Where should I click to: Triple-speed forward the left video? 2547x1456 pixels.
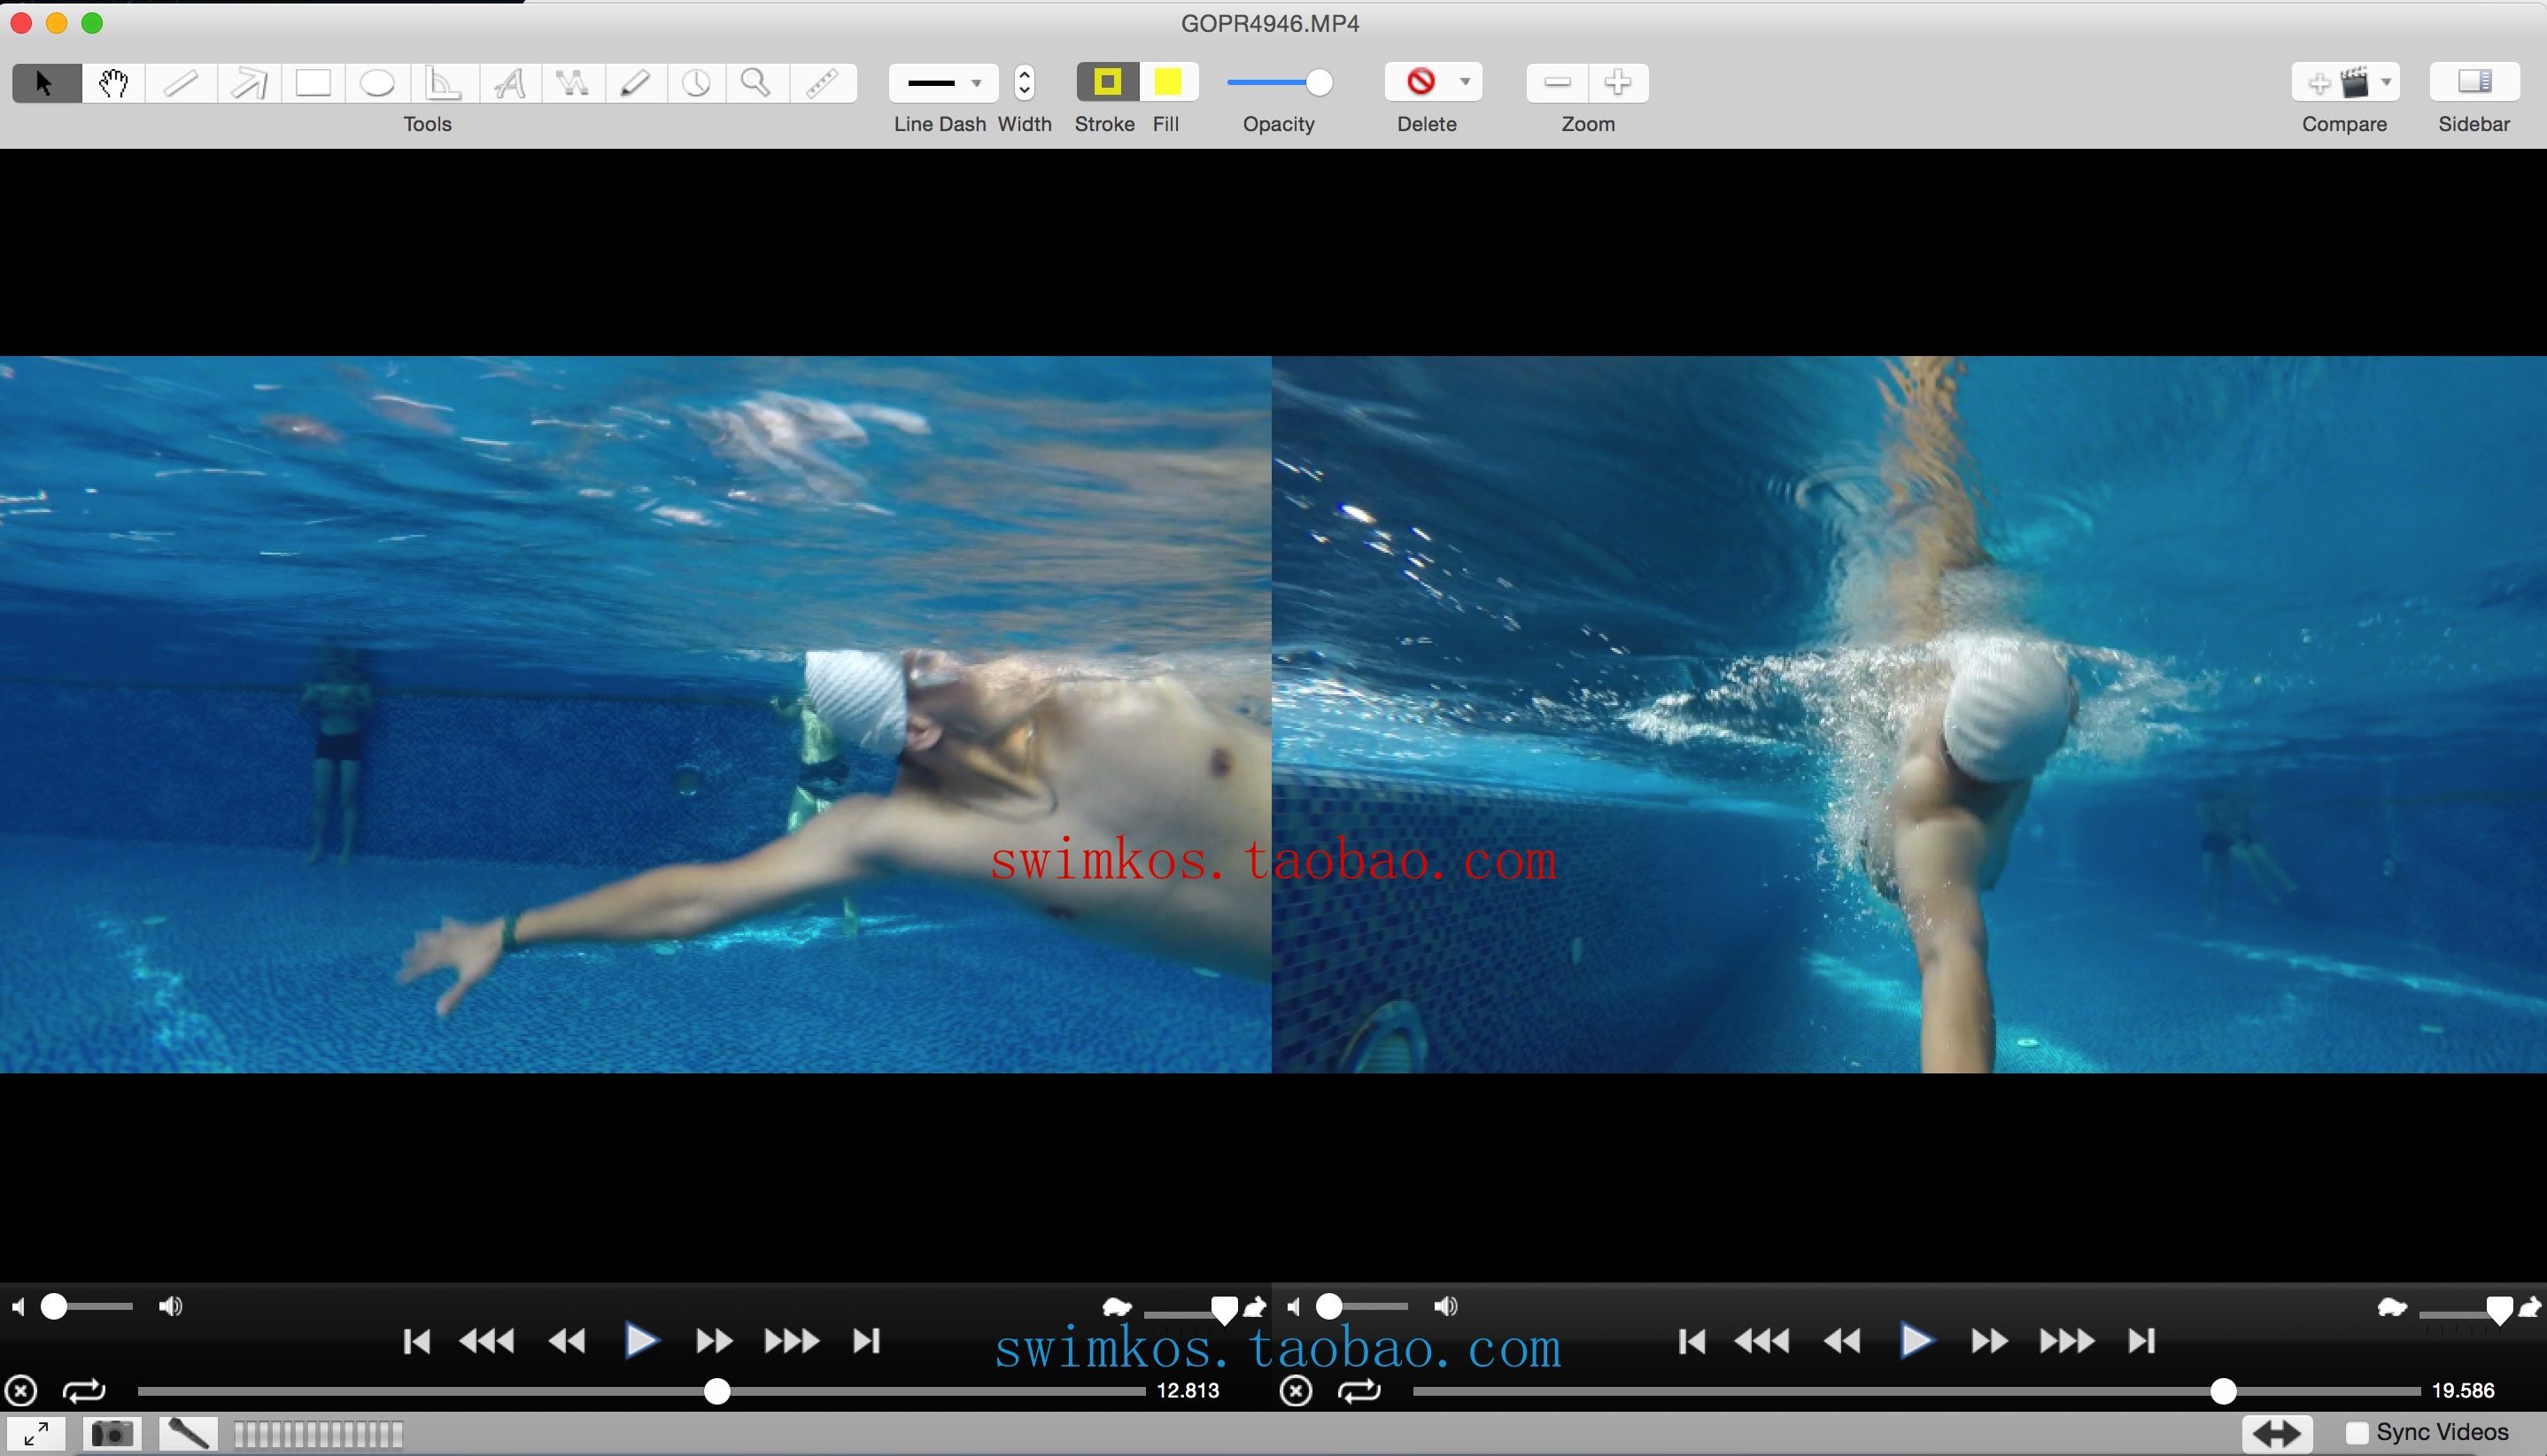tap(792, 1341)
